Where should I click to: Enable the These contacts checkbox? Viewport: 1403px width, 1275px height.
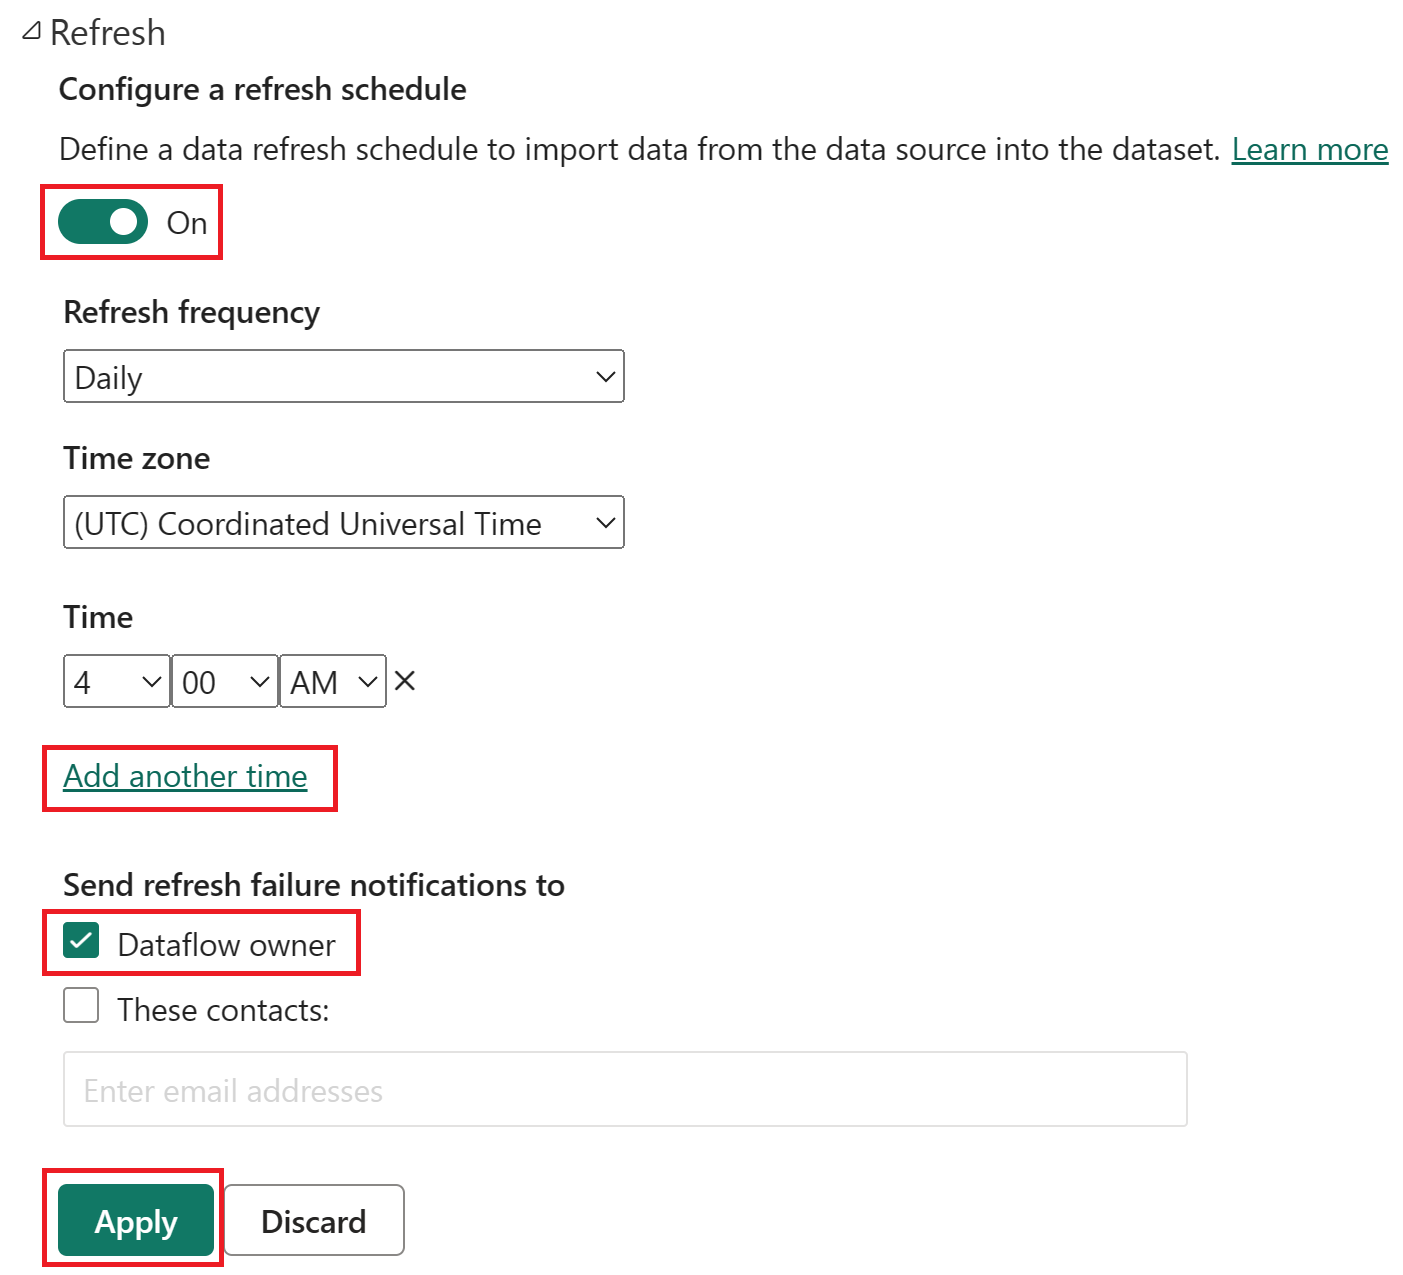click(81, 1005)
